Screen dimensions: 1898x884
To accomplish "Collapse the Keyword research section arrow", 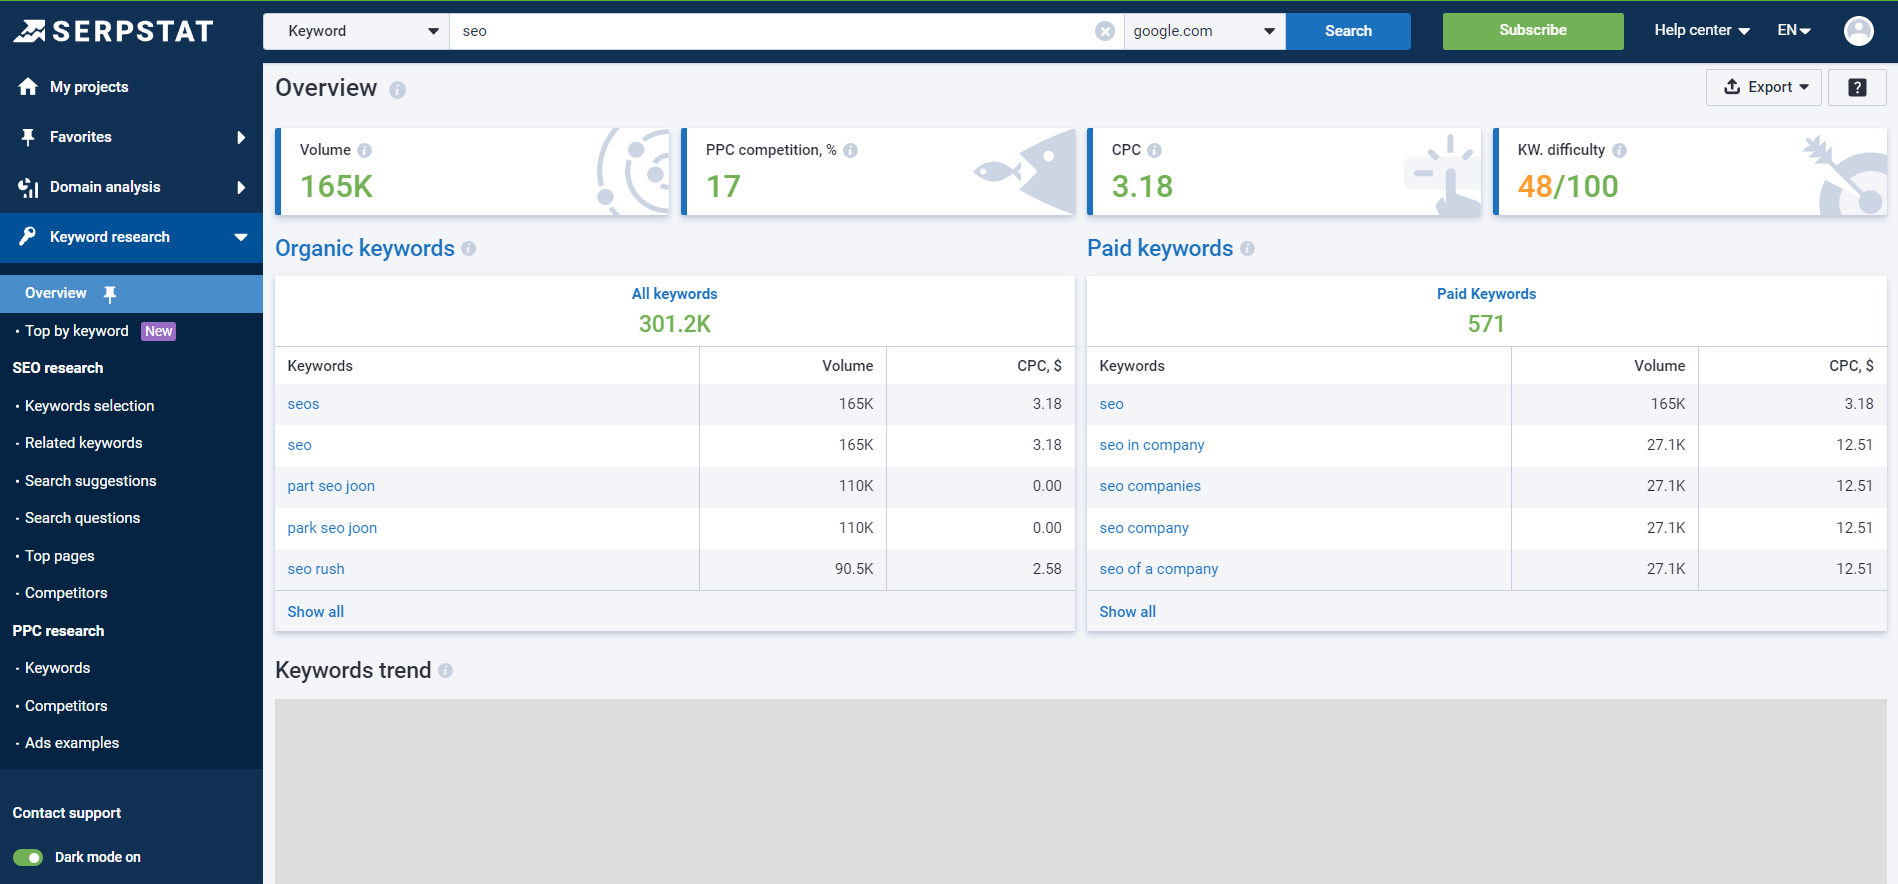I will pyautogui.click(x=241, y=237).
